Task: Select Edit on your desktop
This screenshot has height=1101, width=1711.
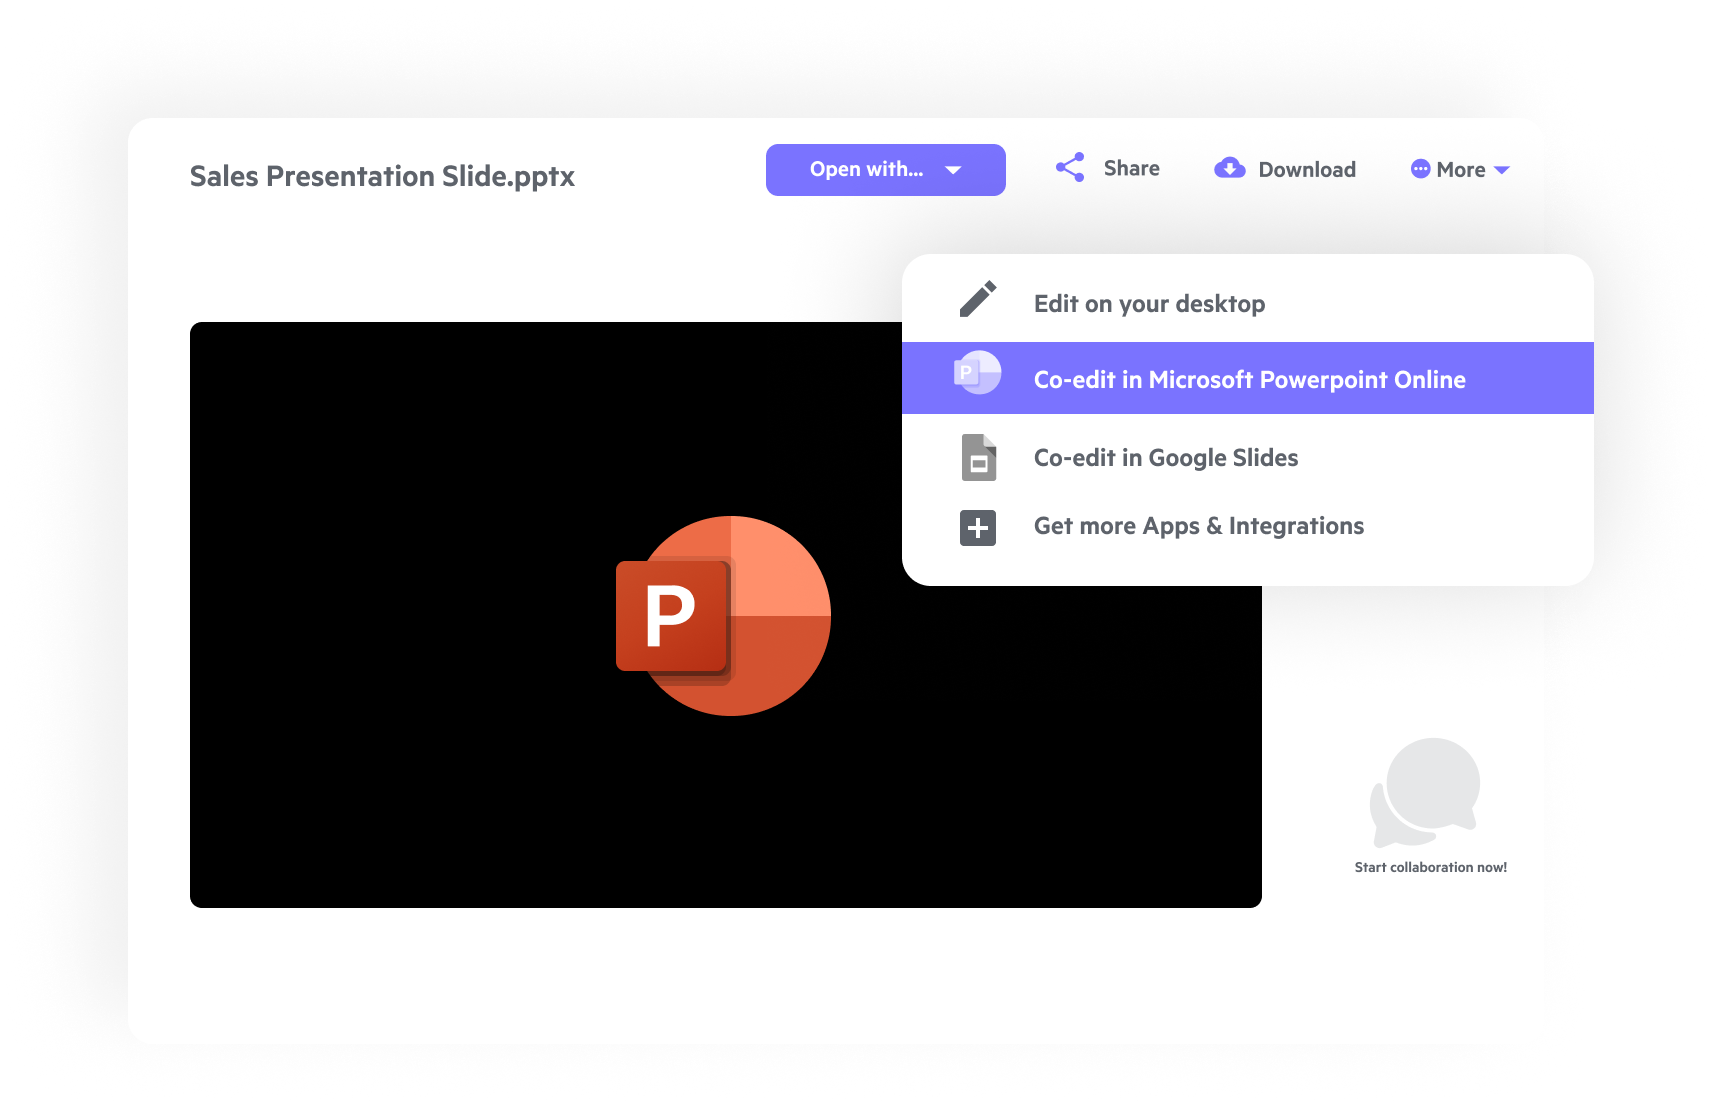Action: click(1149, 303)
